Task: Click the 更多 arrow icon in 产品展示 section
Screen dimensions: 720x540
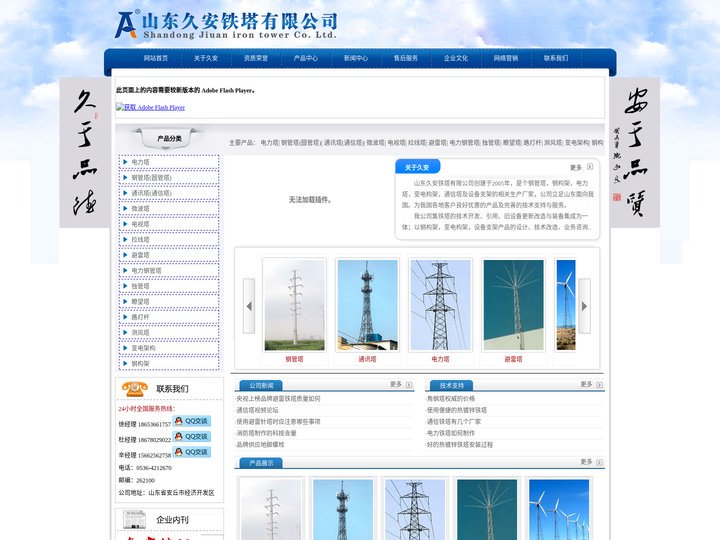Action: [x=599, y=462]
